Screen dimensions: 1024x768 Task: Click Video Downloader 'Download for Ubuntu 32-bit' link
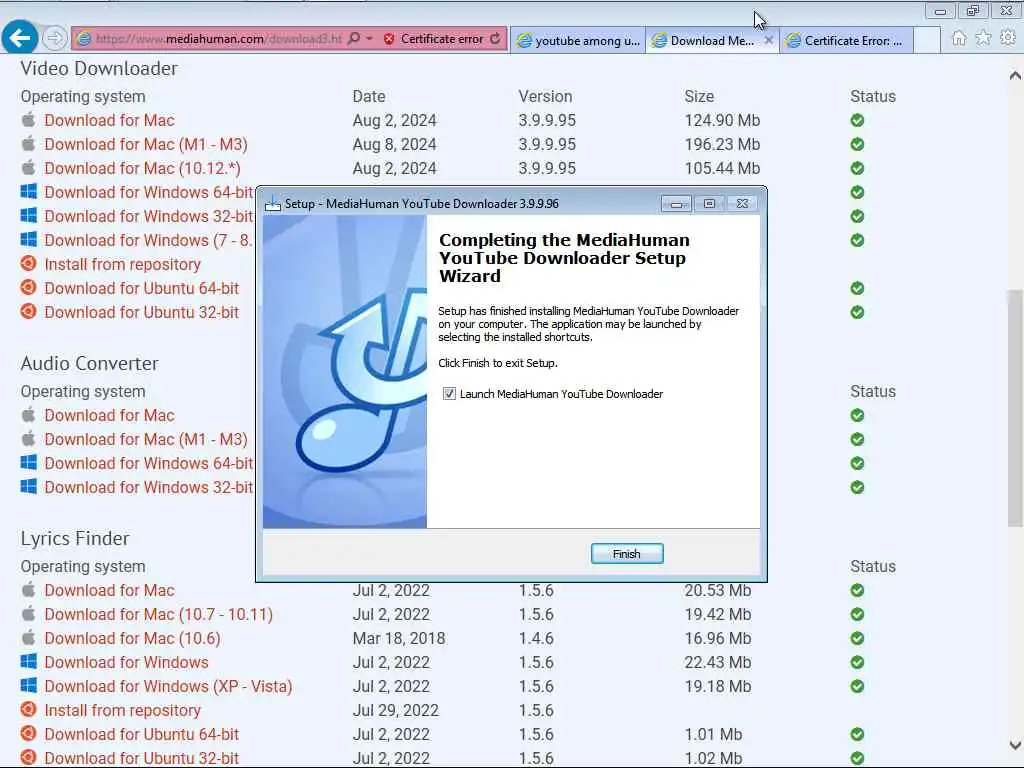click(x=142, y=313)
